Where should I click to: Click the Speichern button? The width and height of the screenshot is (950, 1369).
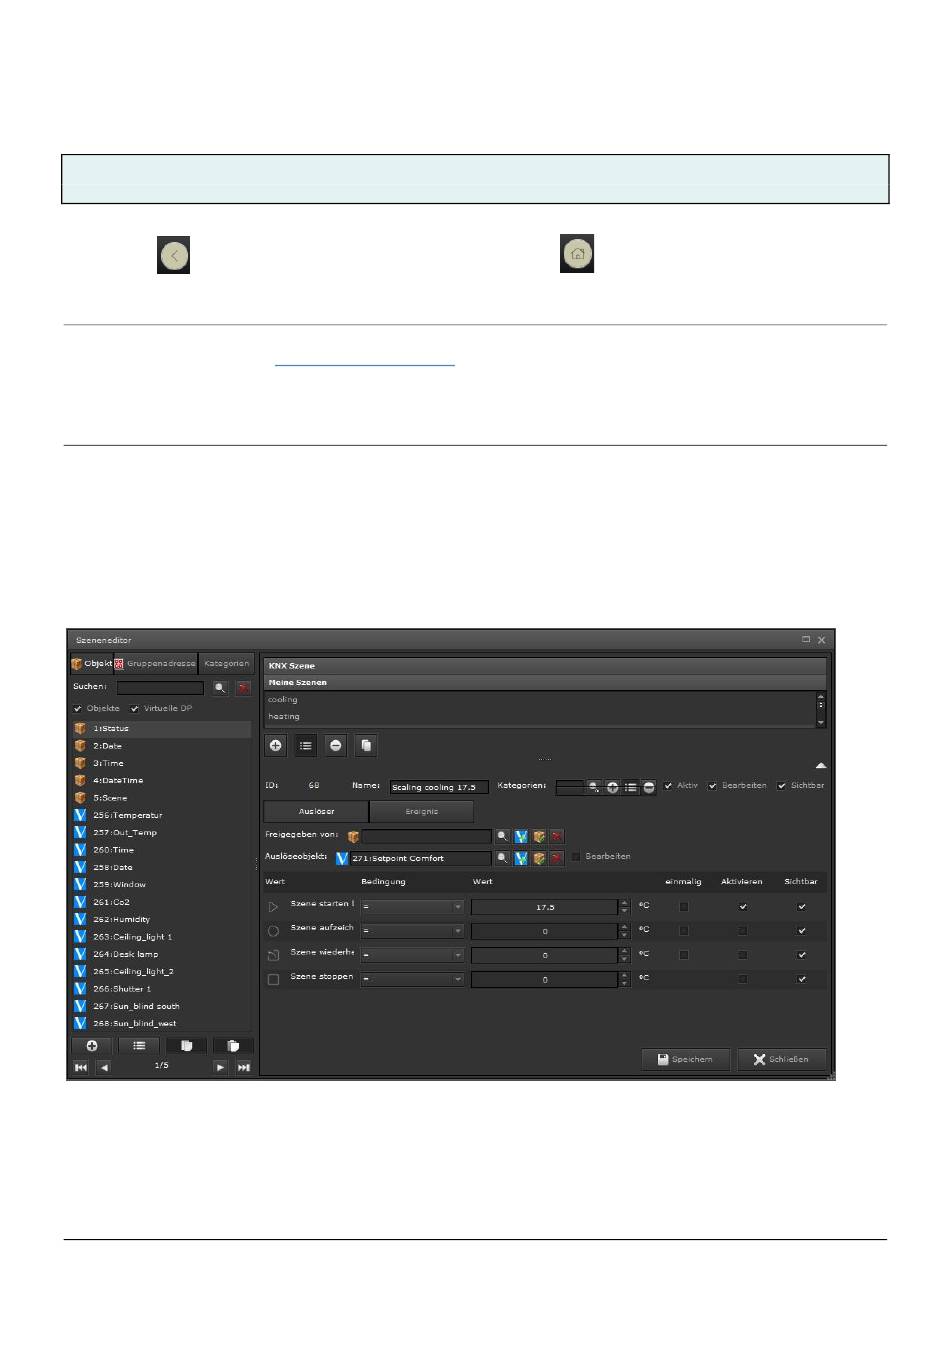686,1059
